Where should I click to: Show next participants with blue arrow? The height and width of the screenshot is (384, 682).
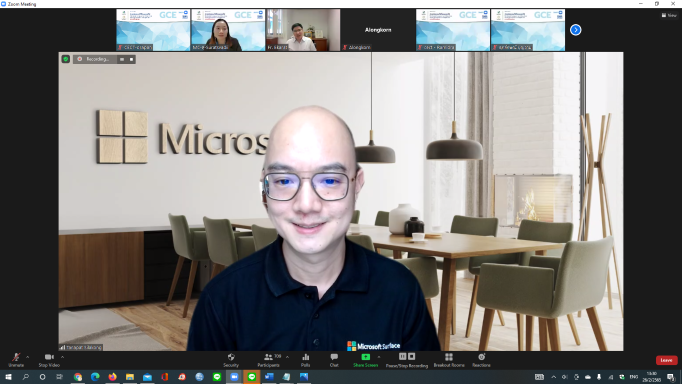[575, 30]
